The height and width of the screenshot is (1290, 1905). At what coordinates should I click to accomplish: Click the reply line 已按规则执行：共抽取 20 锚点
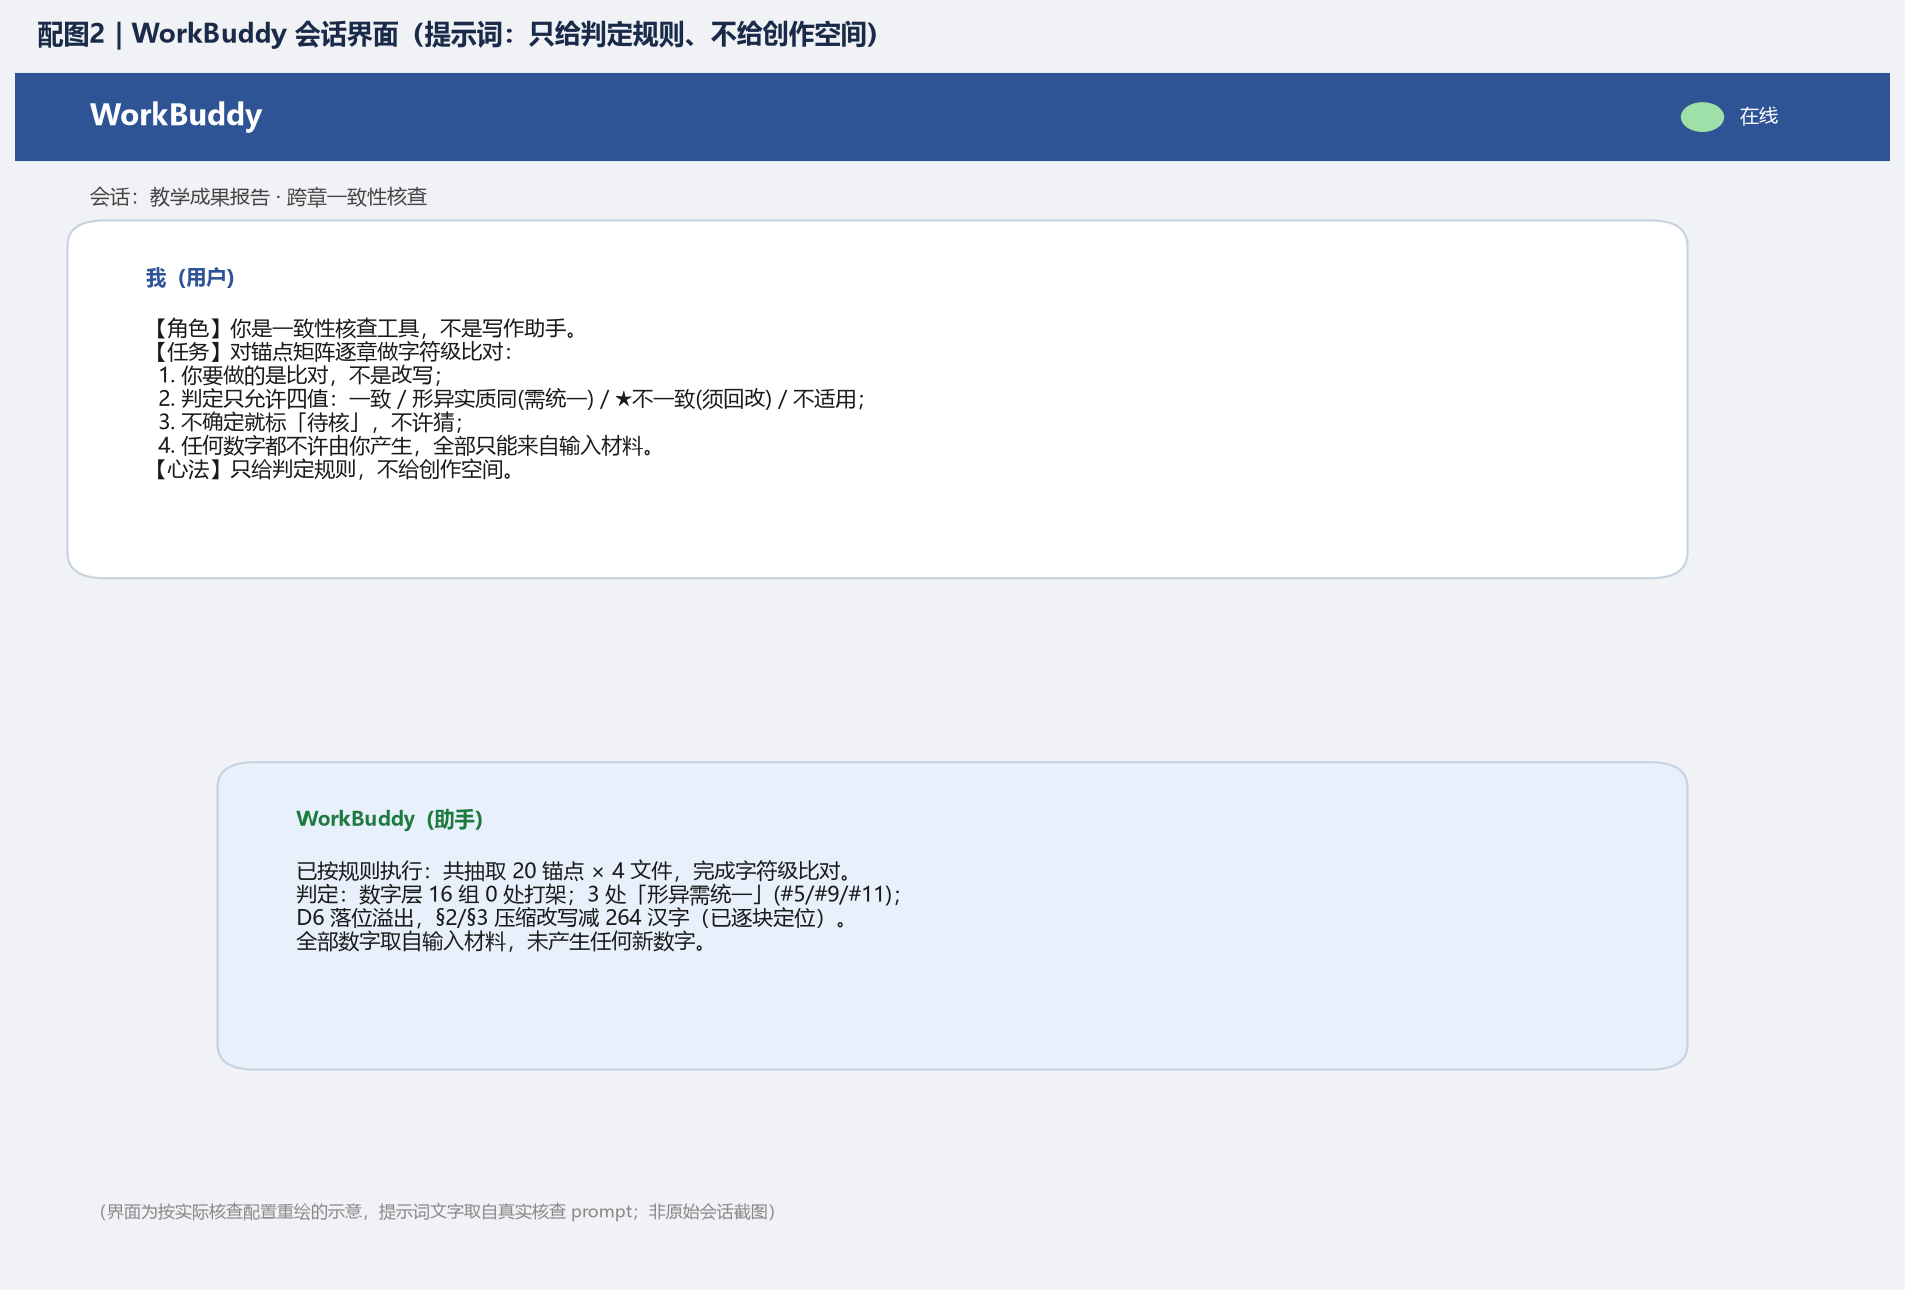click(x=576, y=871)
